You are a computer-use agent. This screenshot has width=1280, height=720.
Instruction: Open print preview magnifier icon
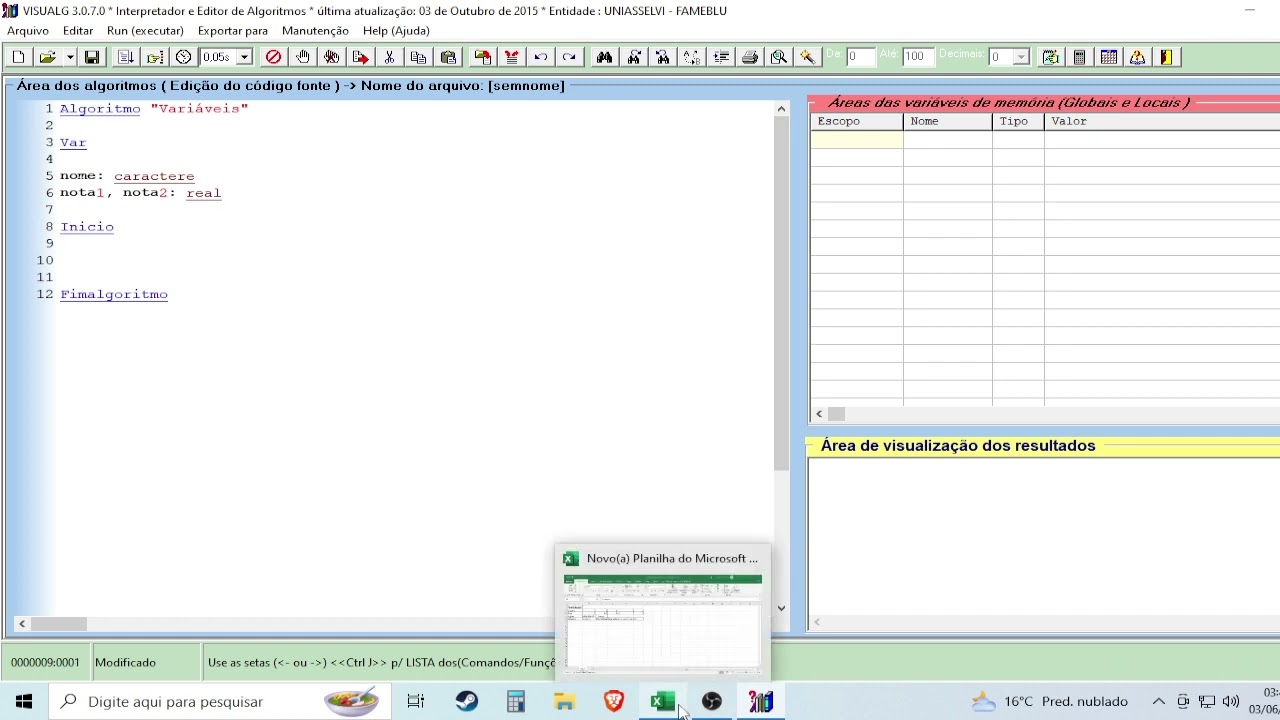[778, 57]
